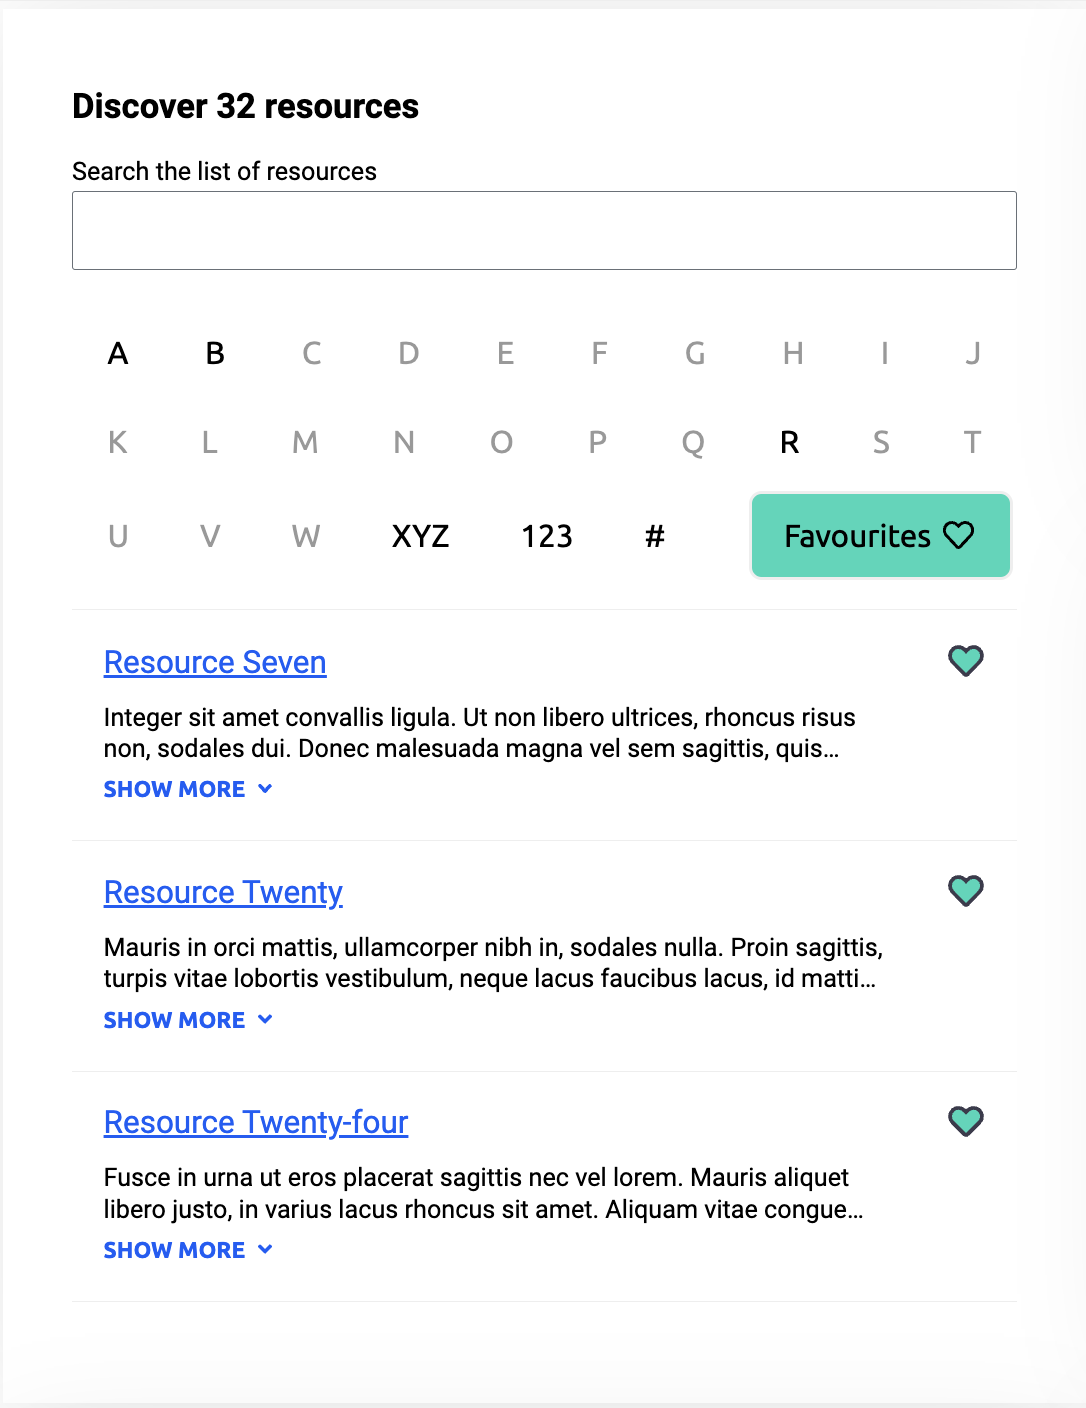Unfavourite Resource Twenty-four using its heart toggle
Viewport: 1086px width, 1408px height.
965,1121
